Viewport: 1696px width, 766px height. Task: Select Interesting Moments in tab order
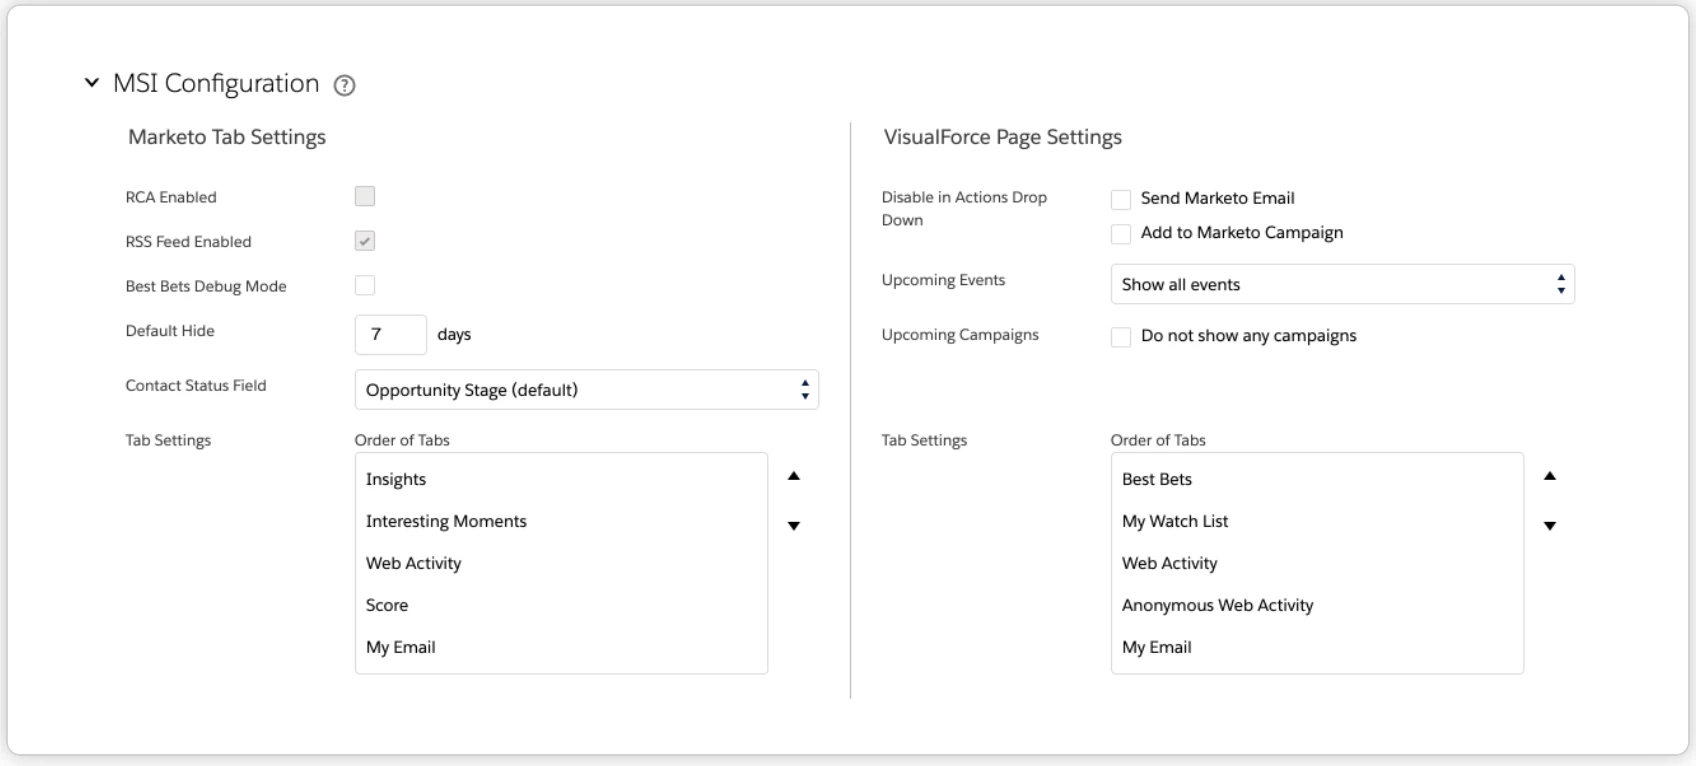tap(561, 521)
